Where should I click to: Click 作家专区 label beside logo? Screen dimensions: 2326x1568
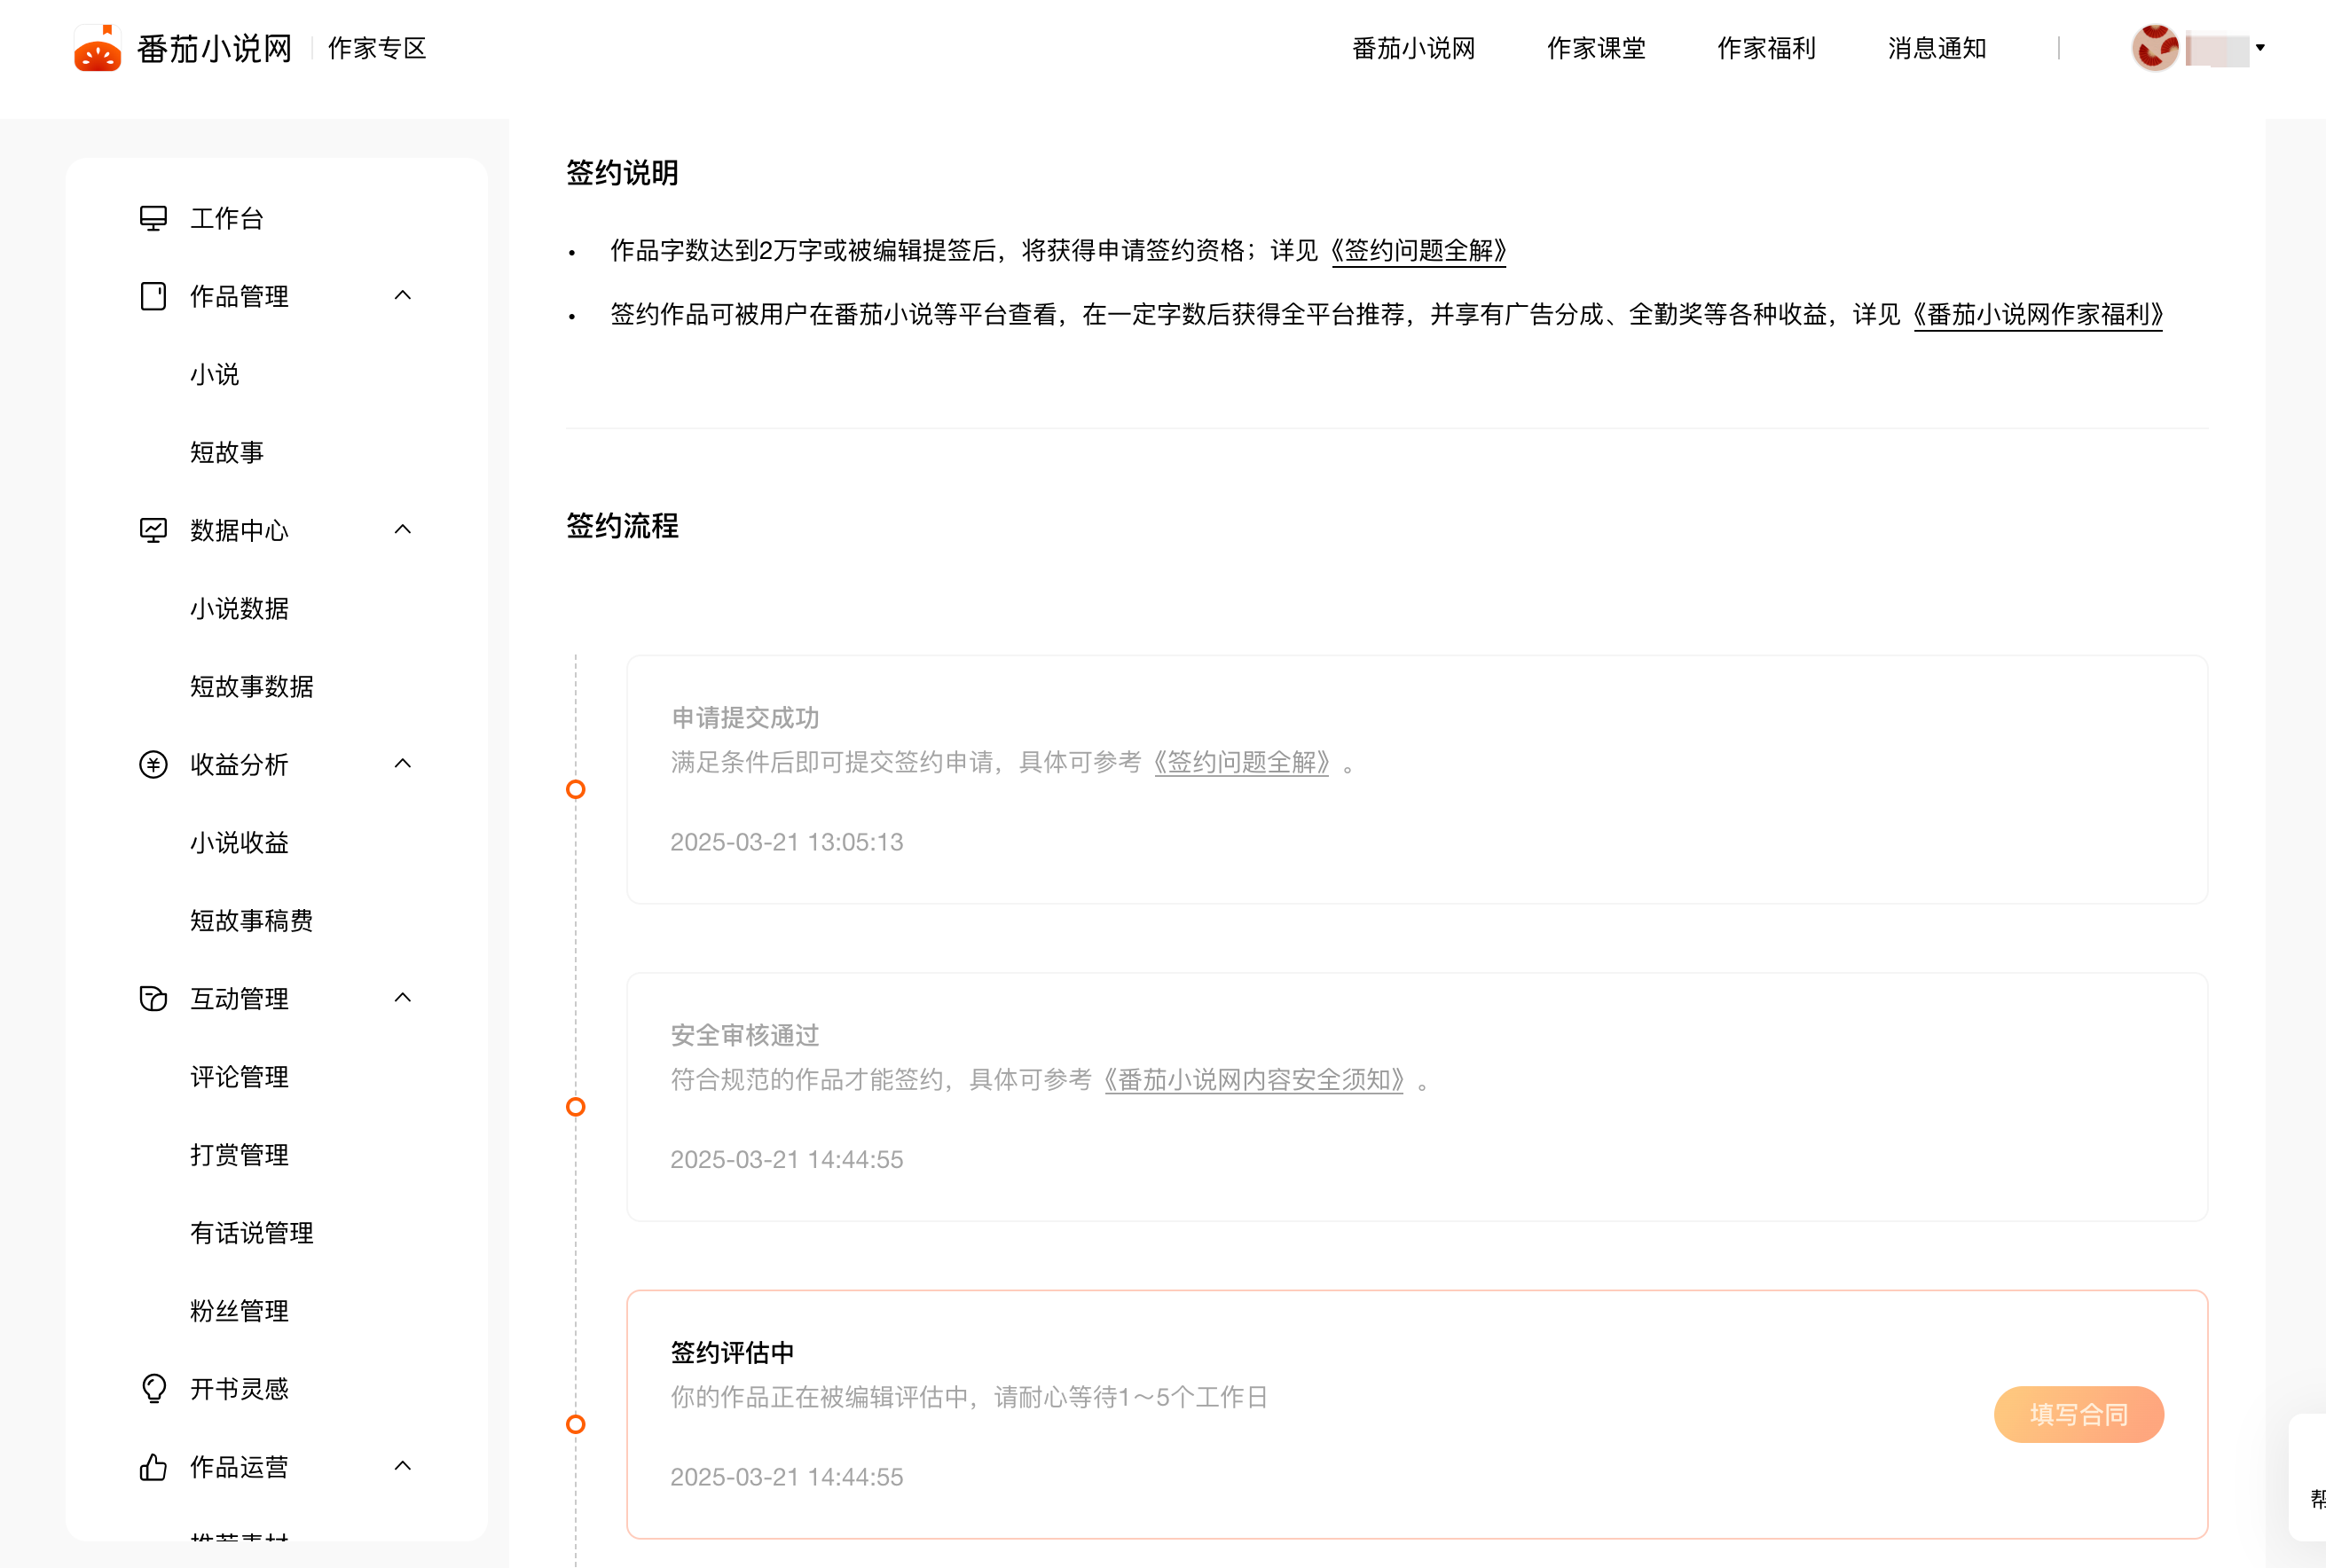(x=377, y=48)
